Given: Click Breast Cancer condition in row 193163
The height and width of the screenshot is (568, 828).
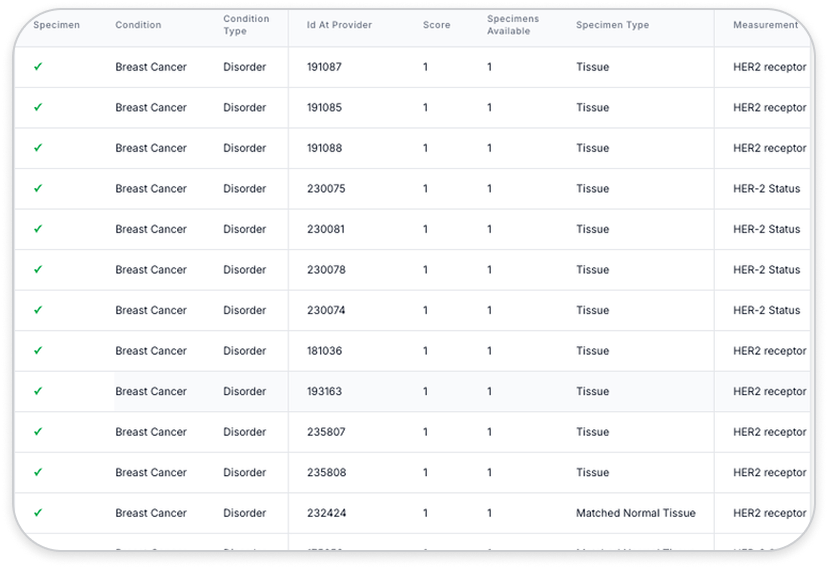Looking at the screenshot, I should [151, 392].
